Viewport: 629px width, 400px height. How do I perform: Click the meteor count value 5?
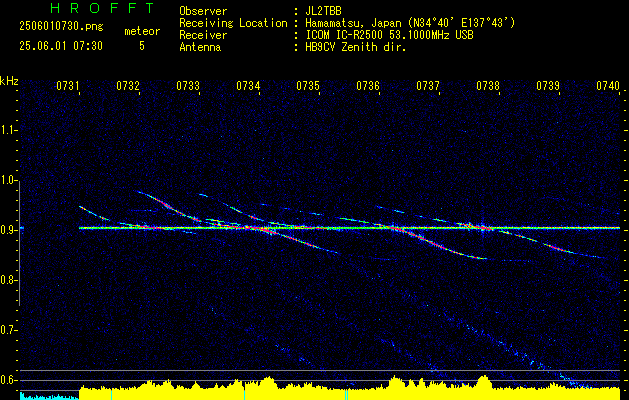point(142,46)
